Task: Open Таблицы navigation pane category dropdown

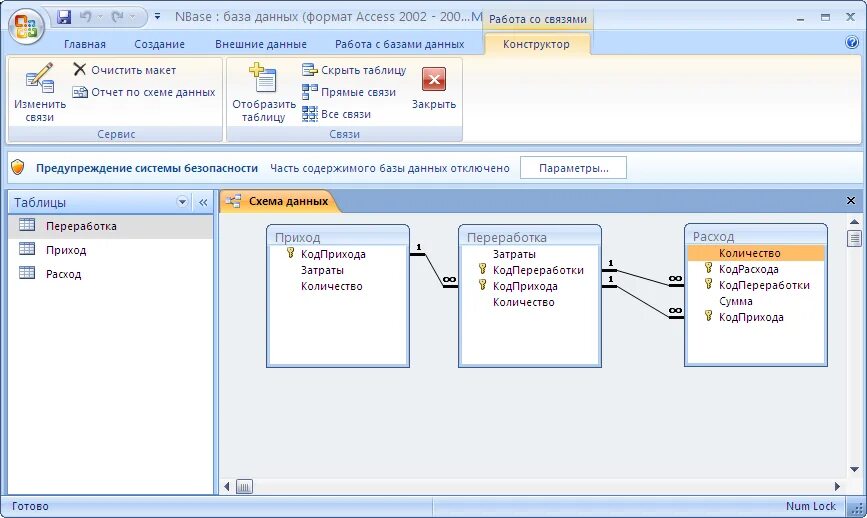Action: click(182, 202)
